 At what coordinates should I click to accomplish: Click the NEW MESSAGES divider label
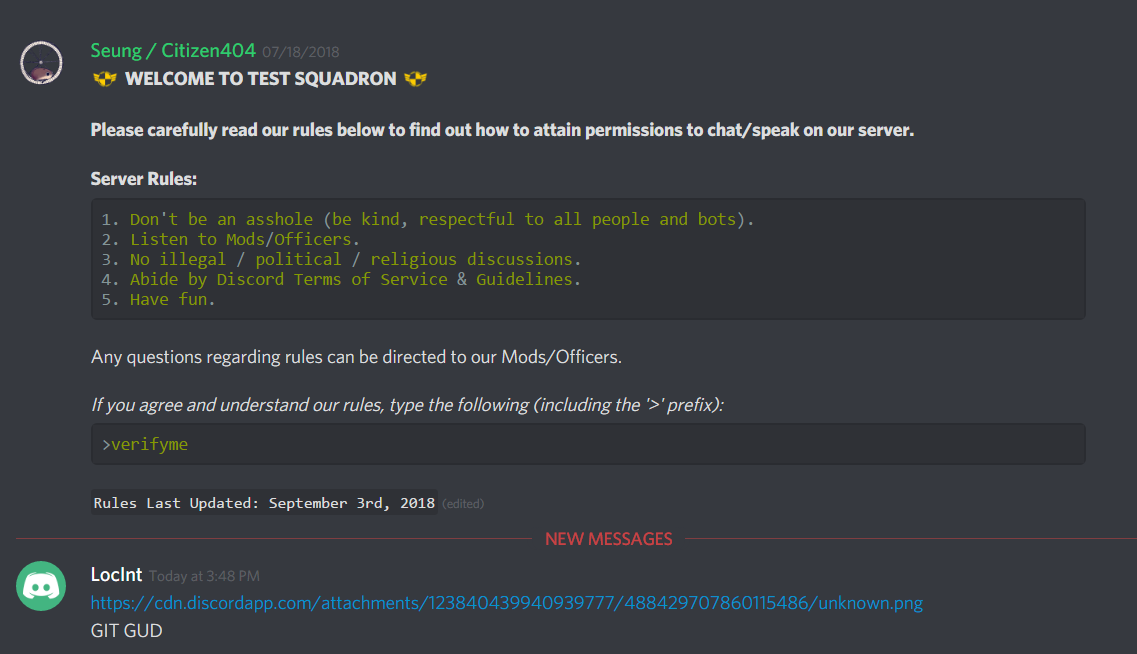click(608, 539)
